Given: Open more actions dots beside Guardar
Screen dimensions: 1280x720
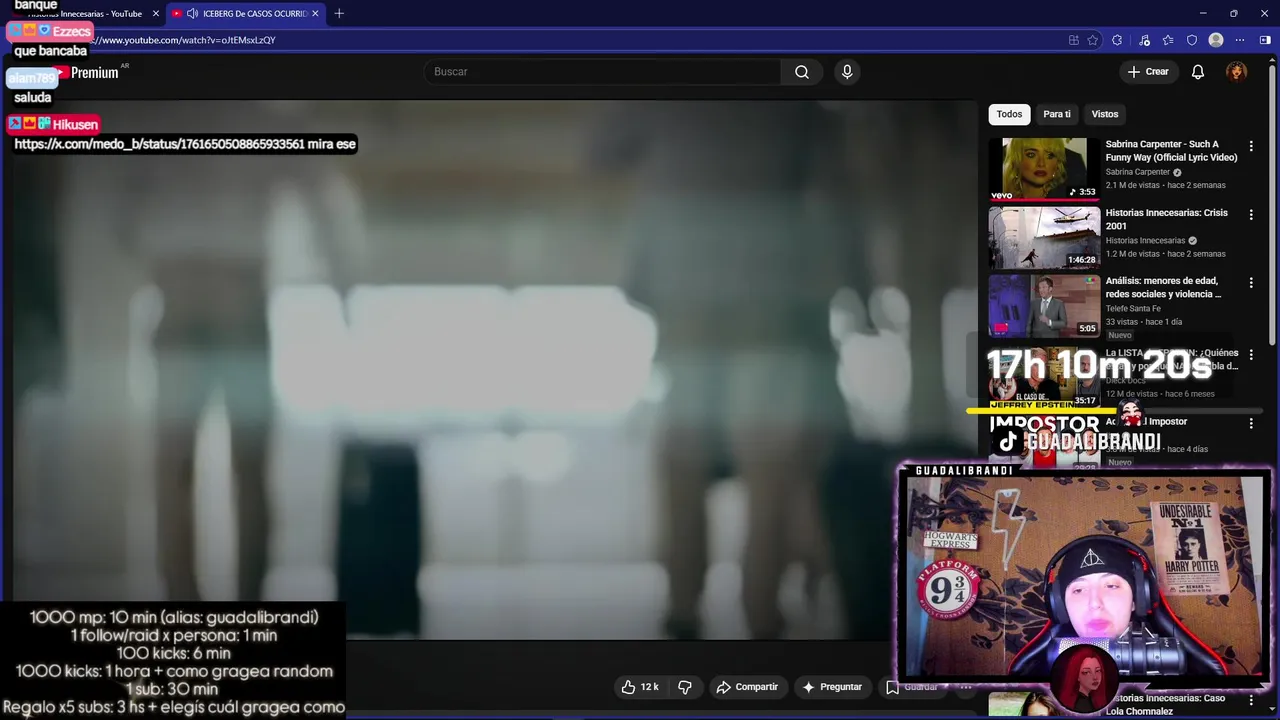Looking at the screenshot, I should point(966,687).
